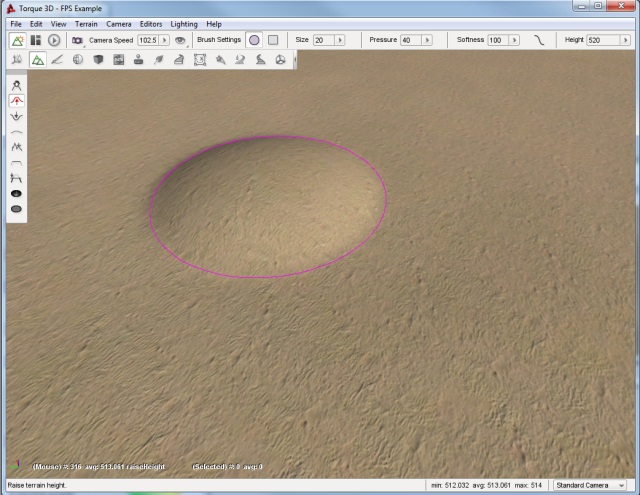This screenshot has width=640, height=495.
Task: Click the Play Game button in toolbar
Action: [x=54, y=40]
